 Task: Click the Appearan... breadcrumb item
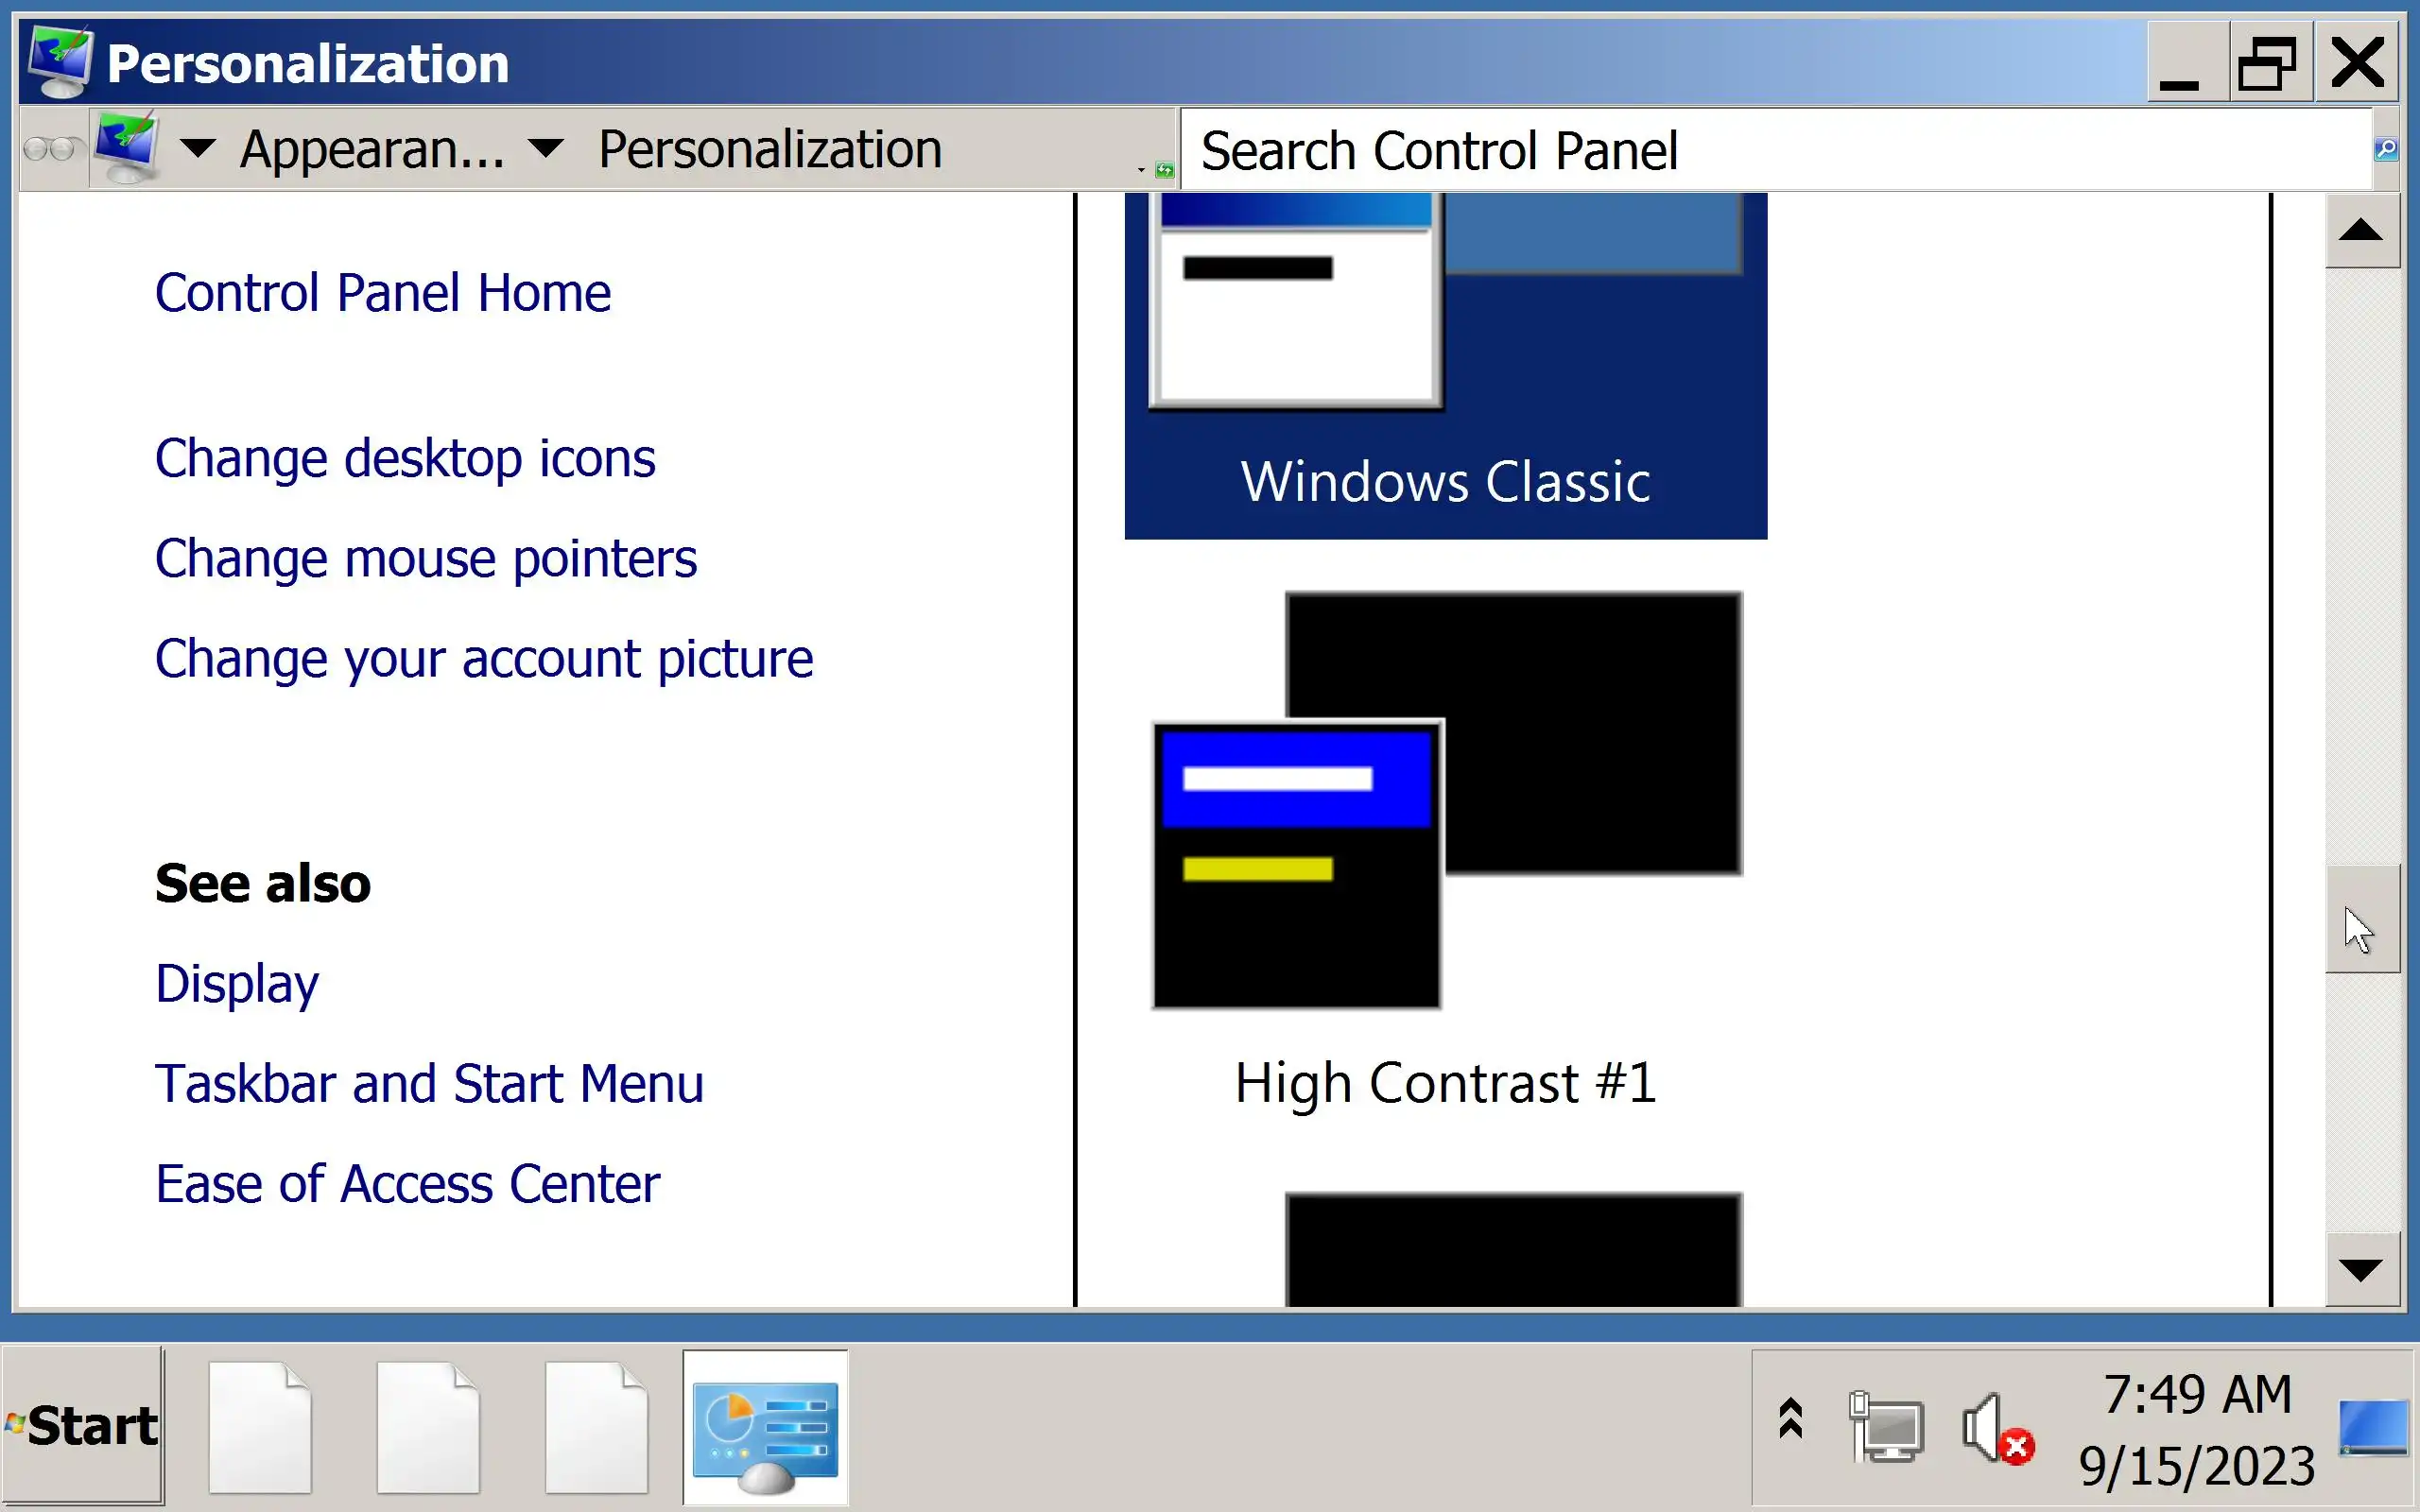tap(372, 149)
